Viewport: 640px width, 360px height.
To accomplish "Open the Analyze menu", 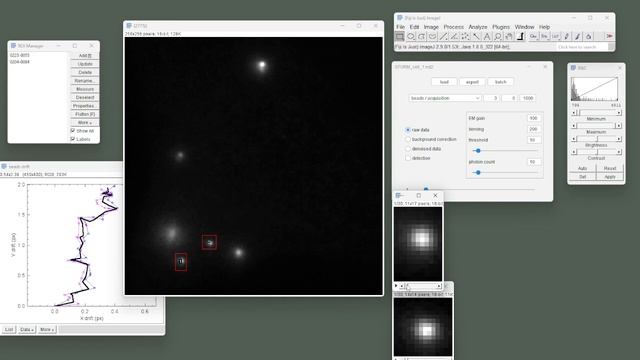I will pos(478,27).
